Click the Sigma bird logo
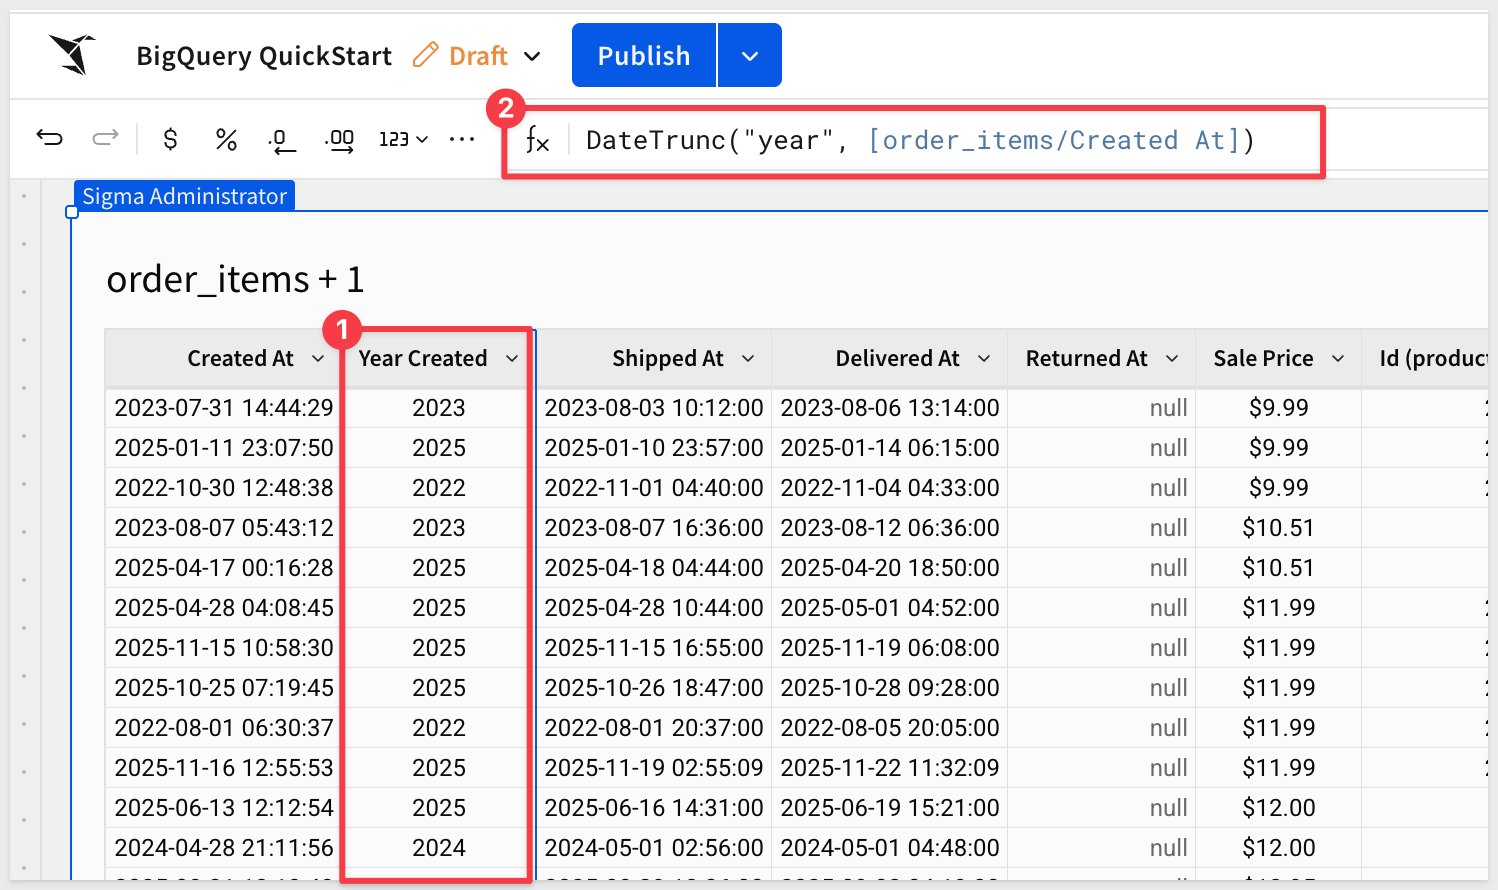Image resolution: width=1498 pixels, height=890 pixels. (x=72, y=54)
